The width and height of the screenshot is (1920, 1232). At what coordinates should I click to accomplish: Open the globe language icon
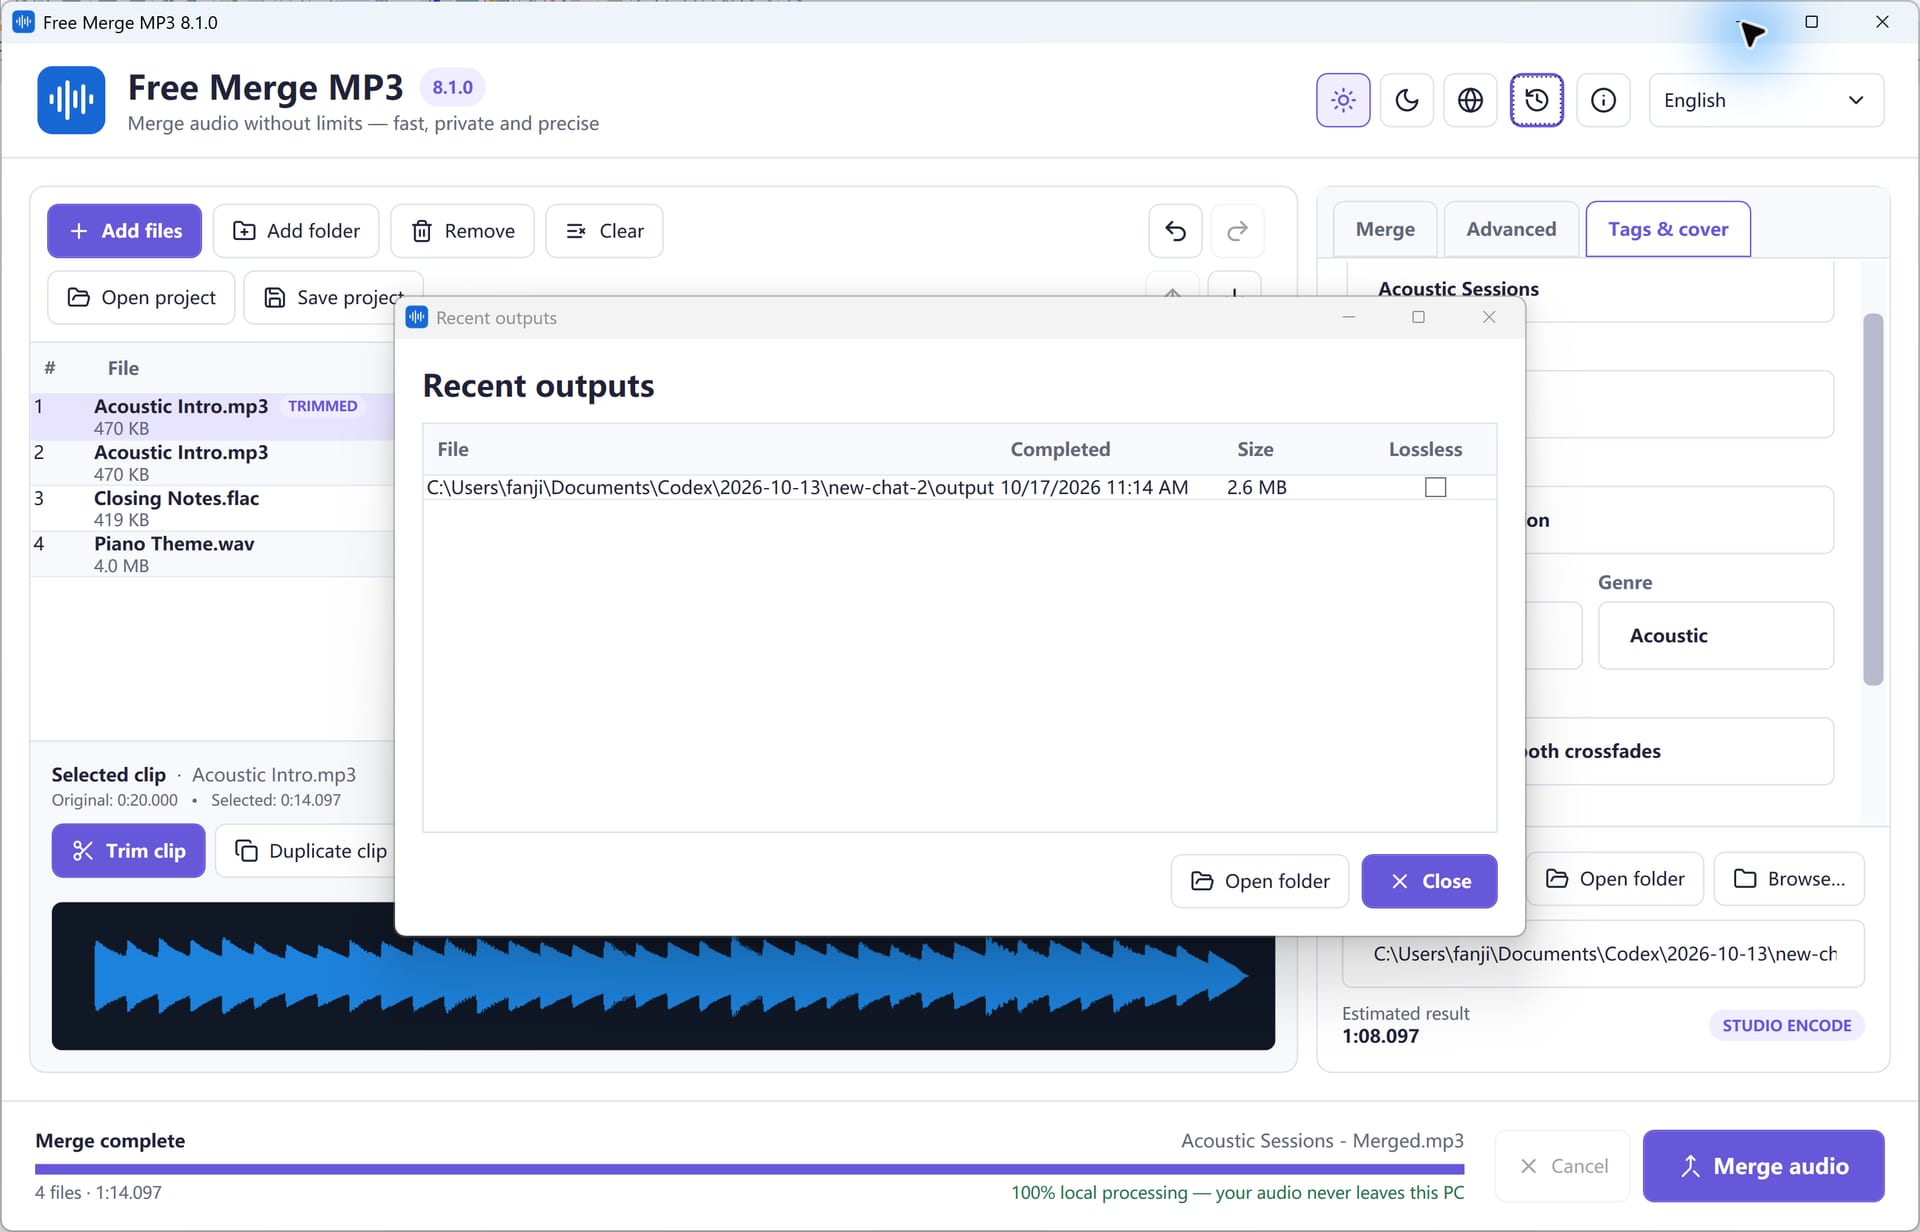[1470, 100]
